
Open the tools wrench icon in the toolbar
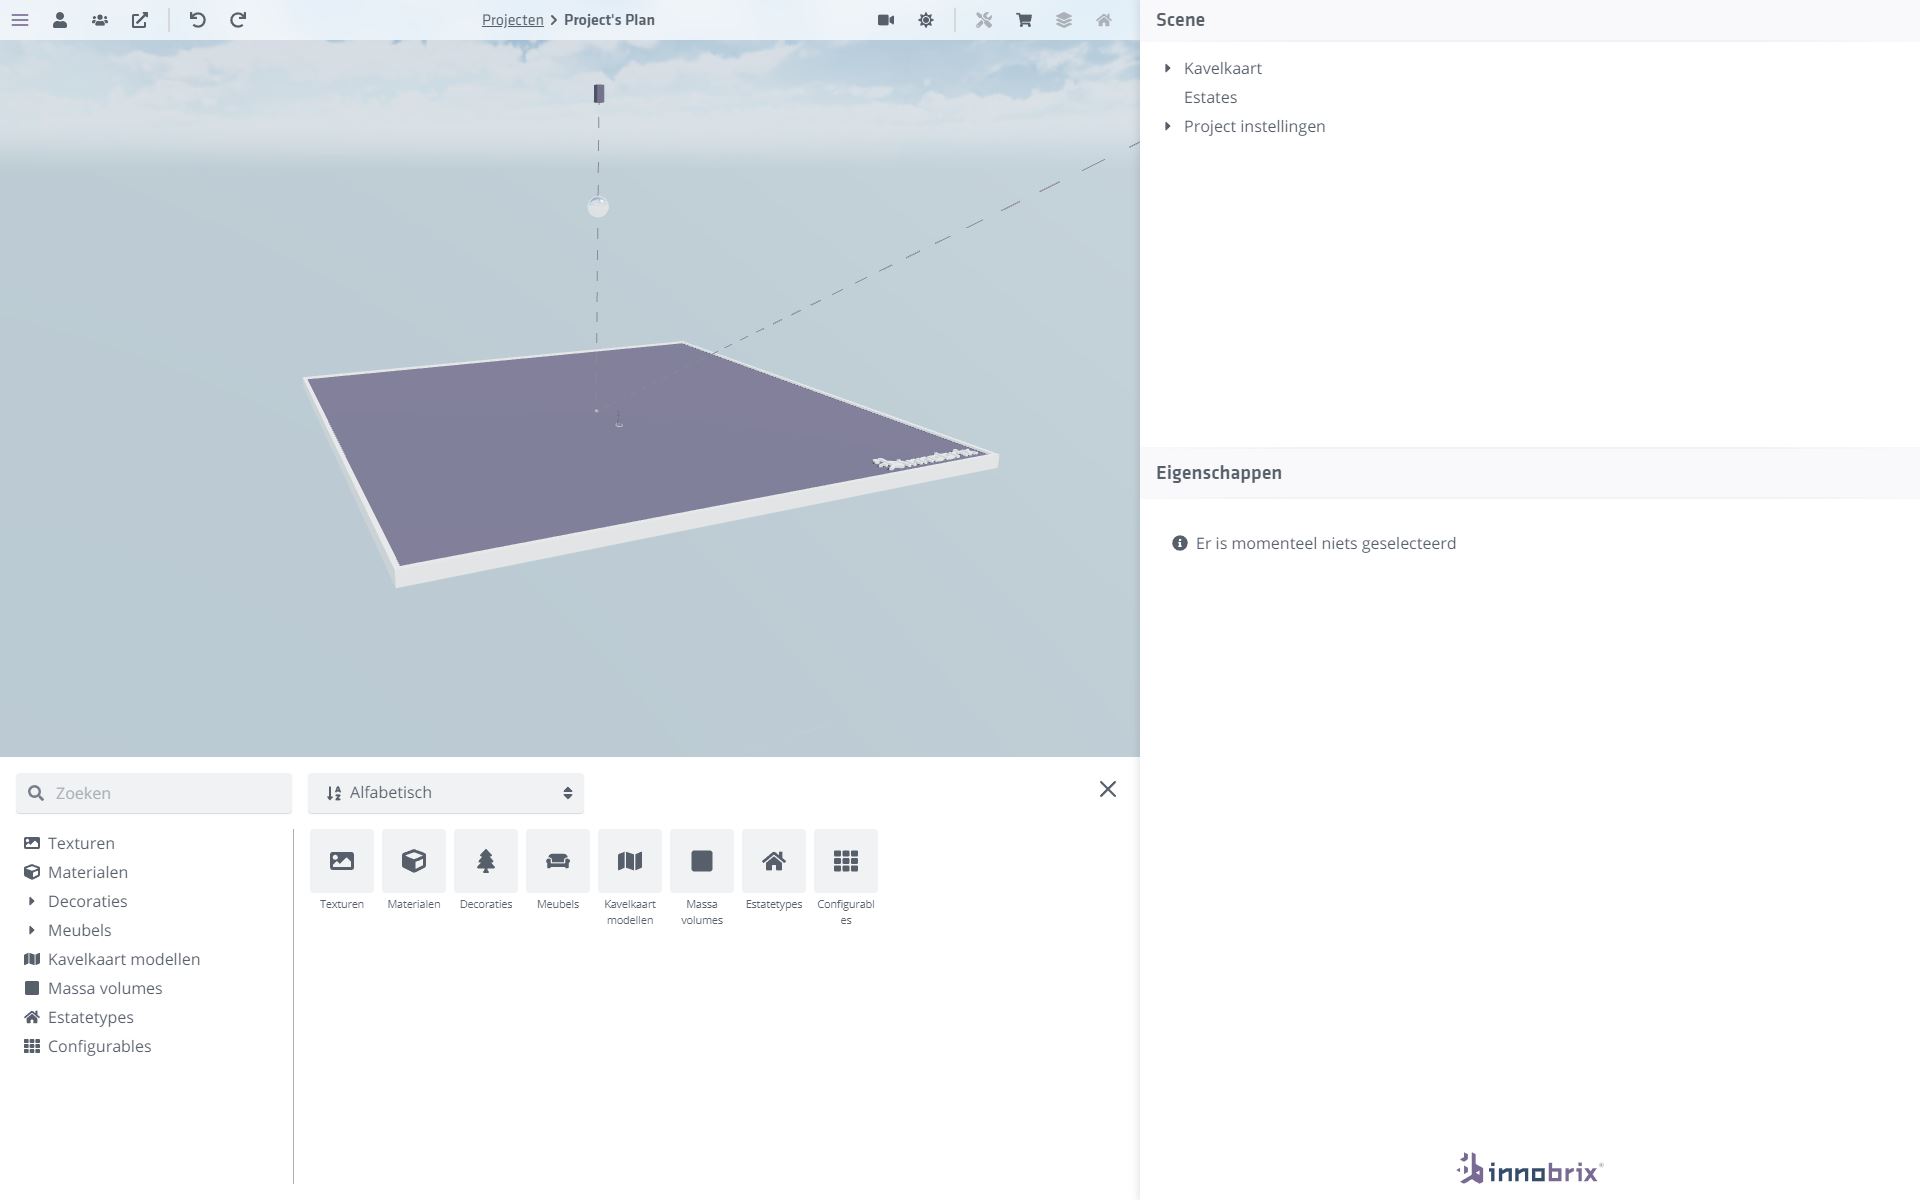tap(984, 19)
